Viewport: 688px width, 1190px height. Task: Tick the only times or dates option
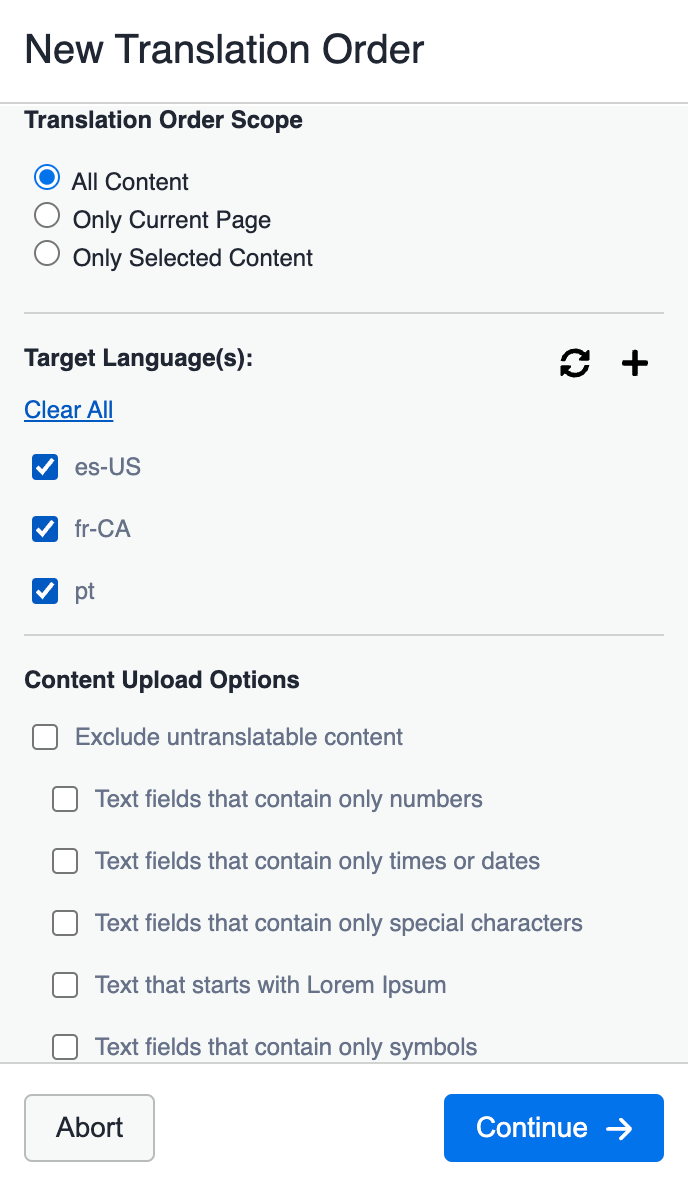coord(65,861)
